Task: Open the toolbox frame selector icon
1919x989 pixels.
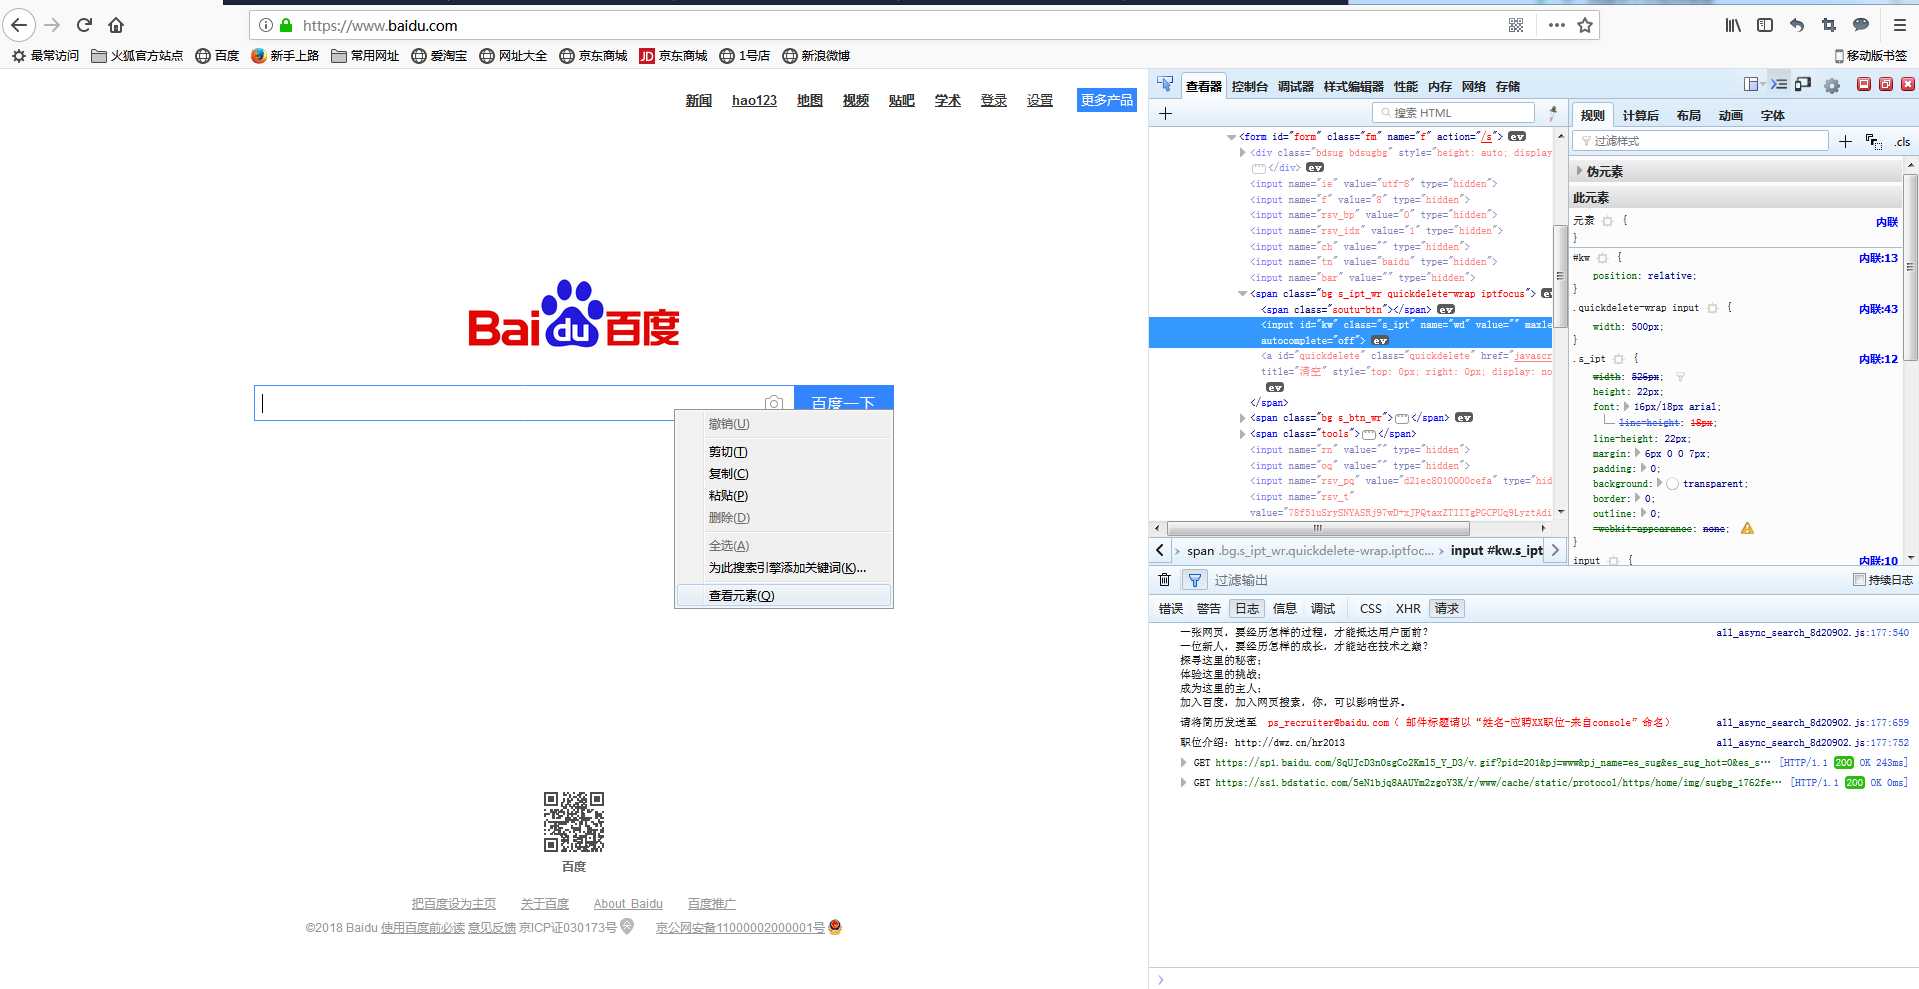Action: (x=1752, y=85)
